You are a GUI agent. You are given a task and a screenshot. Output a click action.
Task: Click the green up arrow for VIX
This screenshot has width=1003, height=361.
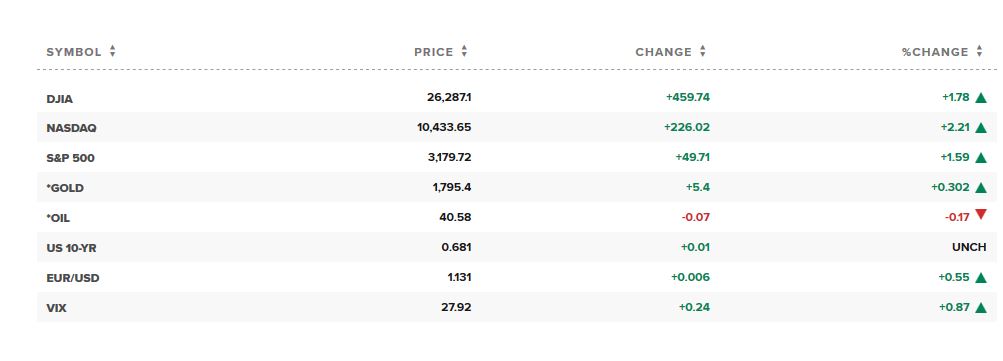click(981, 308)
